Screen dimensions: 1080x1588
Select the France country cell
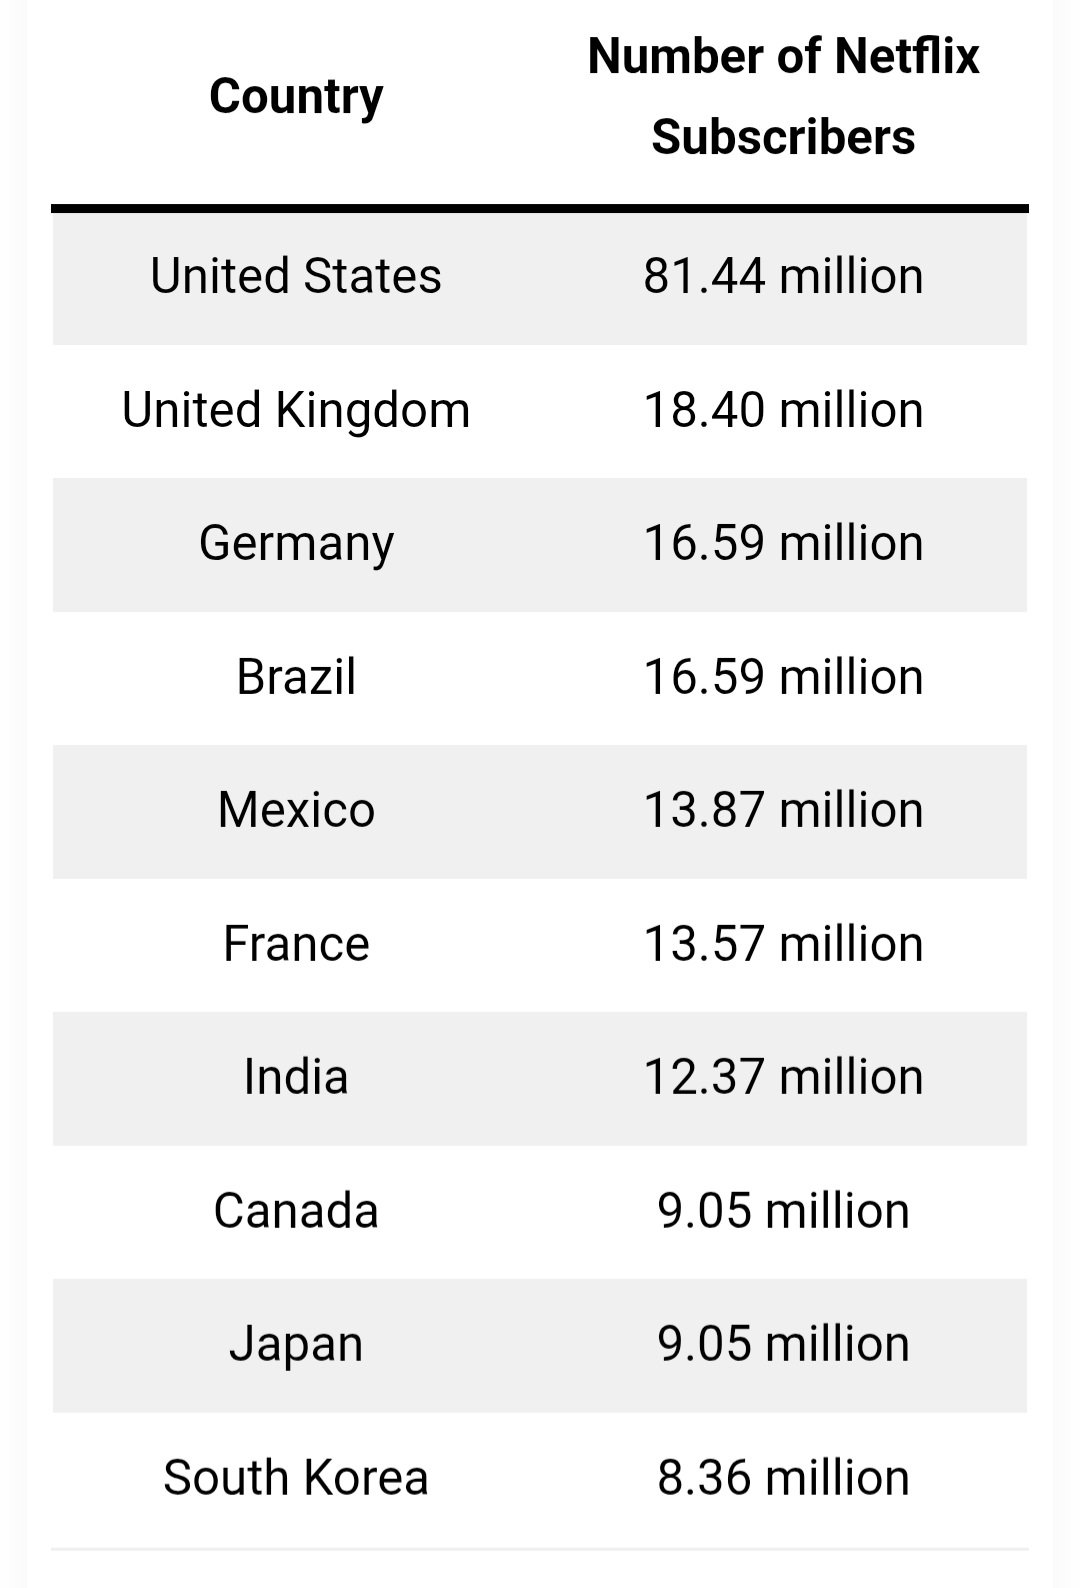click(x=296, y=944)
